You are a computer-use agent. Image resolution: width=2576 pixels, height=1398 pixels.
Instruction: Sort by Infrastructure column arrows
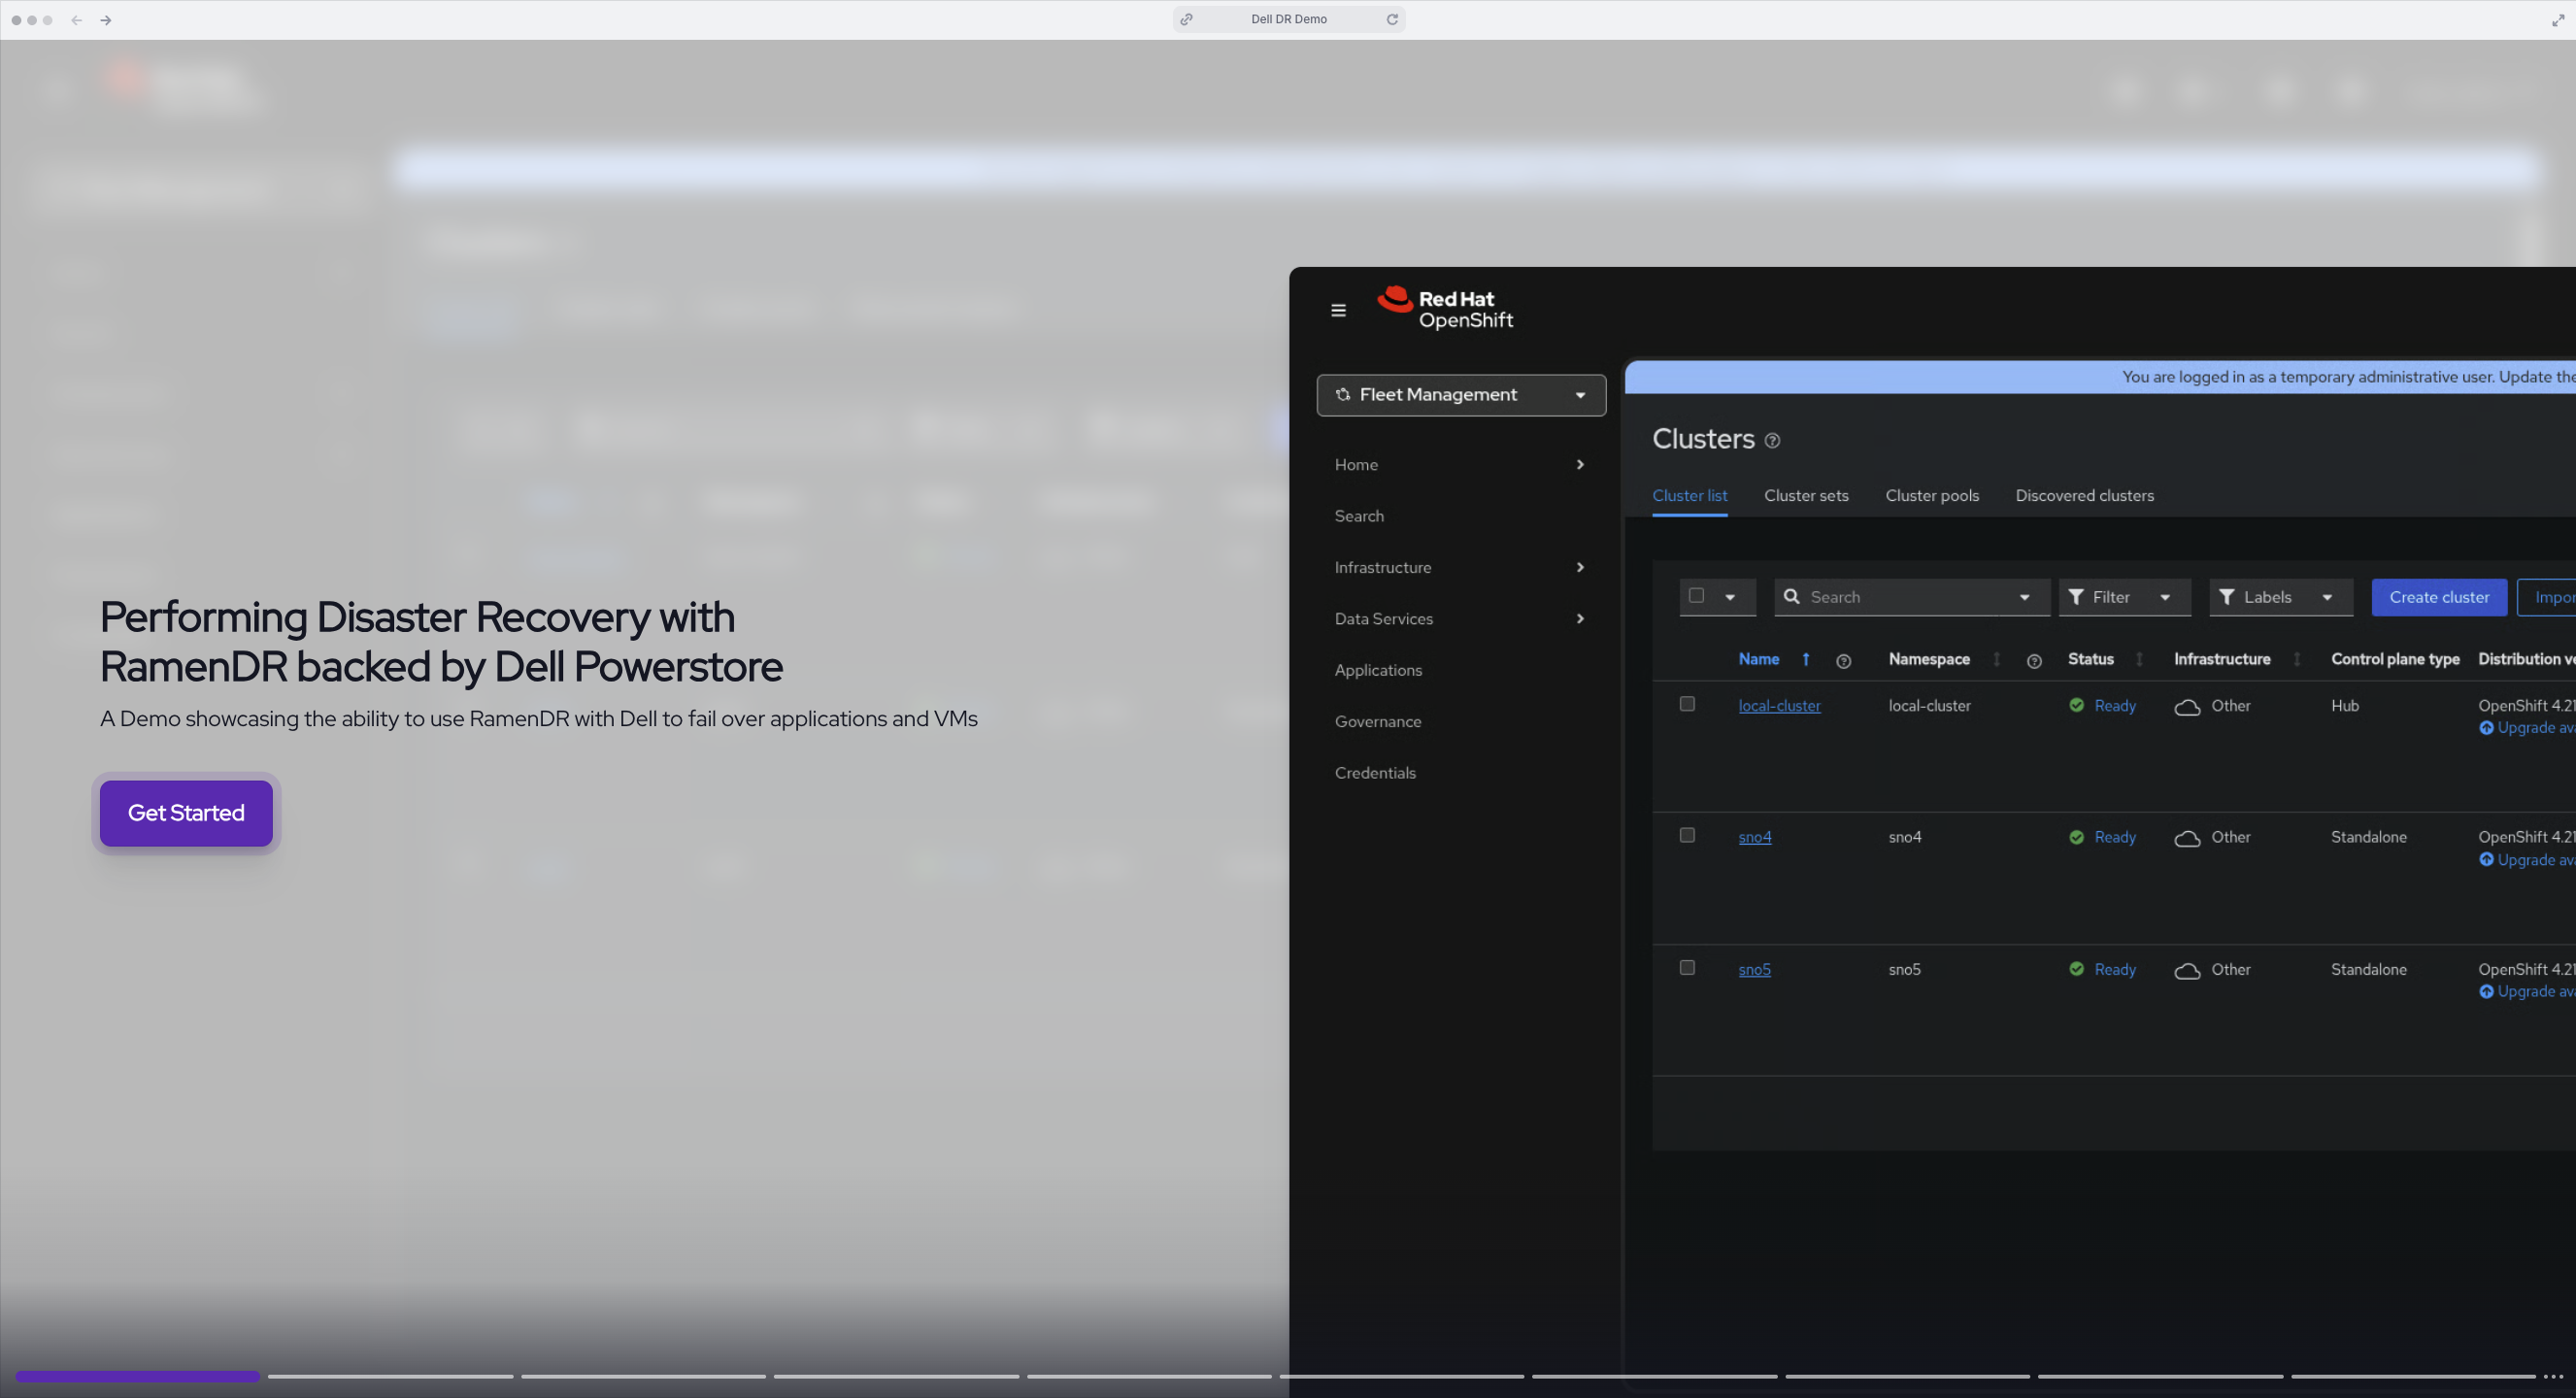click(2297, 659)
